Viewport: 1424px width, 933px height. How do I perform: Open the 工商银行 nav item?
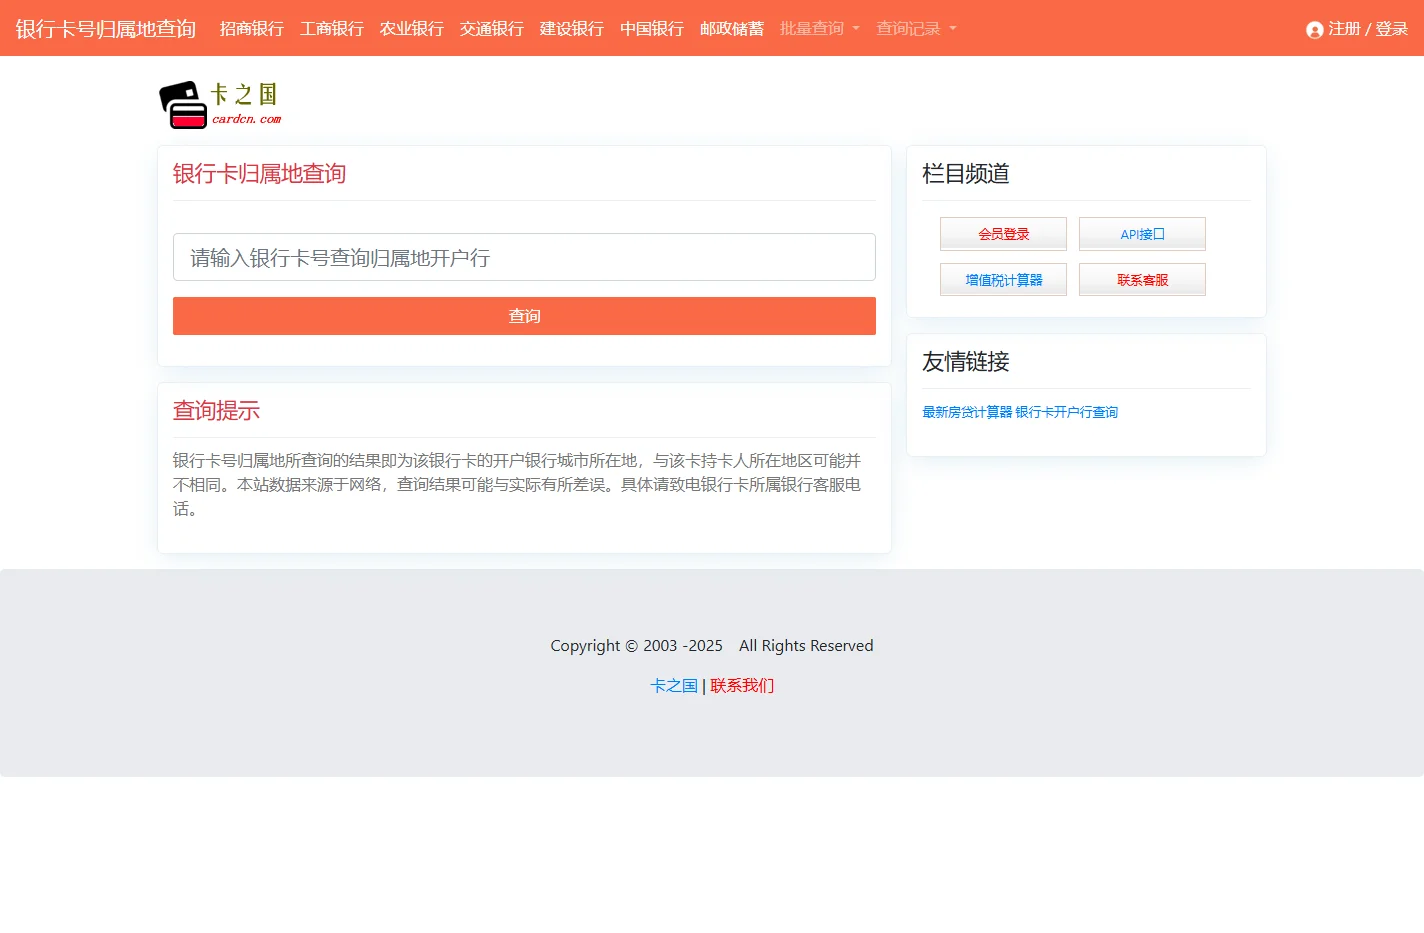point(332,29)
